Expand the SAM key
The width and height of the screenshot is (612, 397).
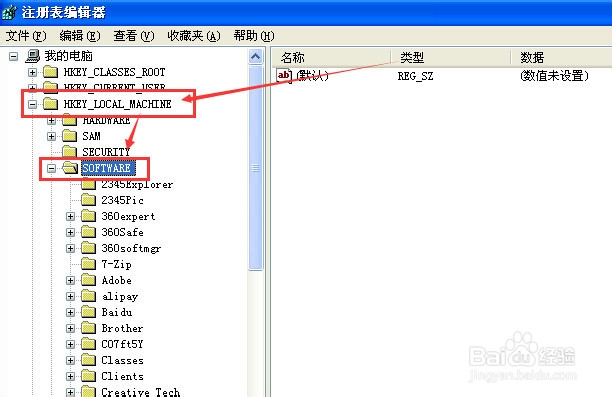click(52, 136)
